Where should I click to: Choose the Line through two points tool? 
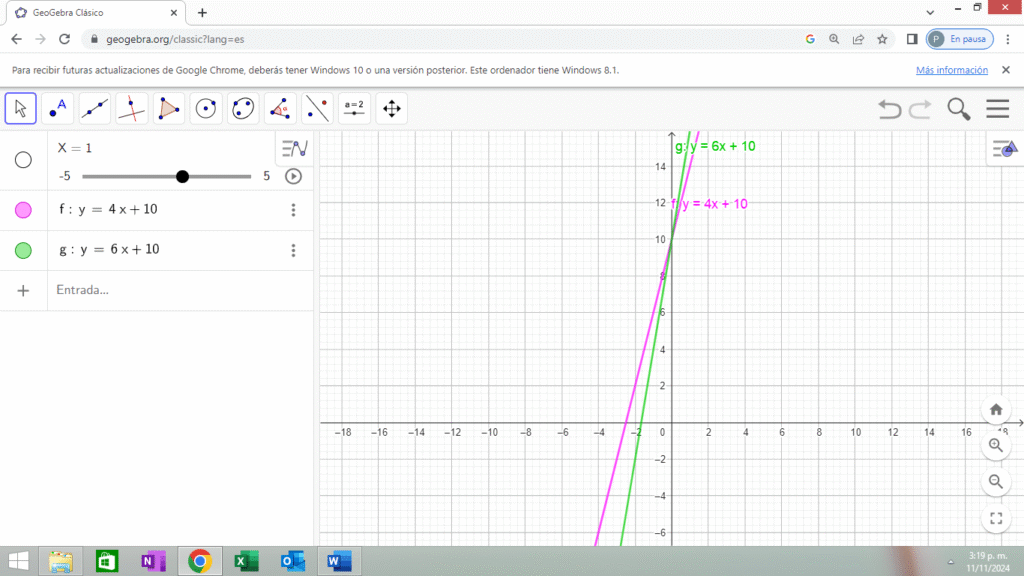95,108
